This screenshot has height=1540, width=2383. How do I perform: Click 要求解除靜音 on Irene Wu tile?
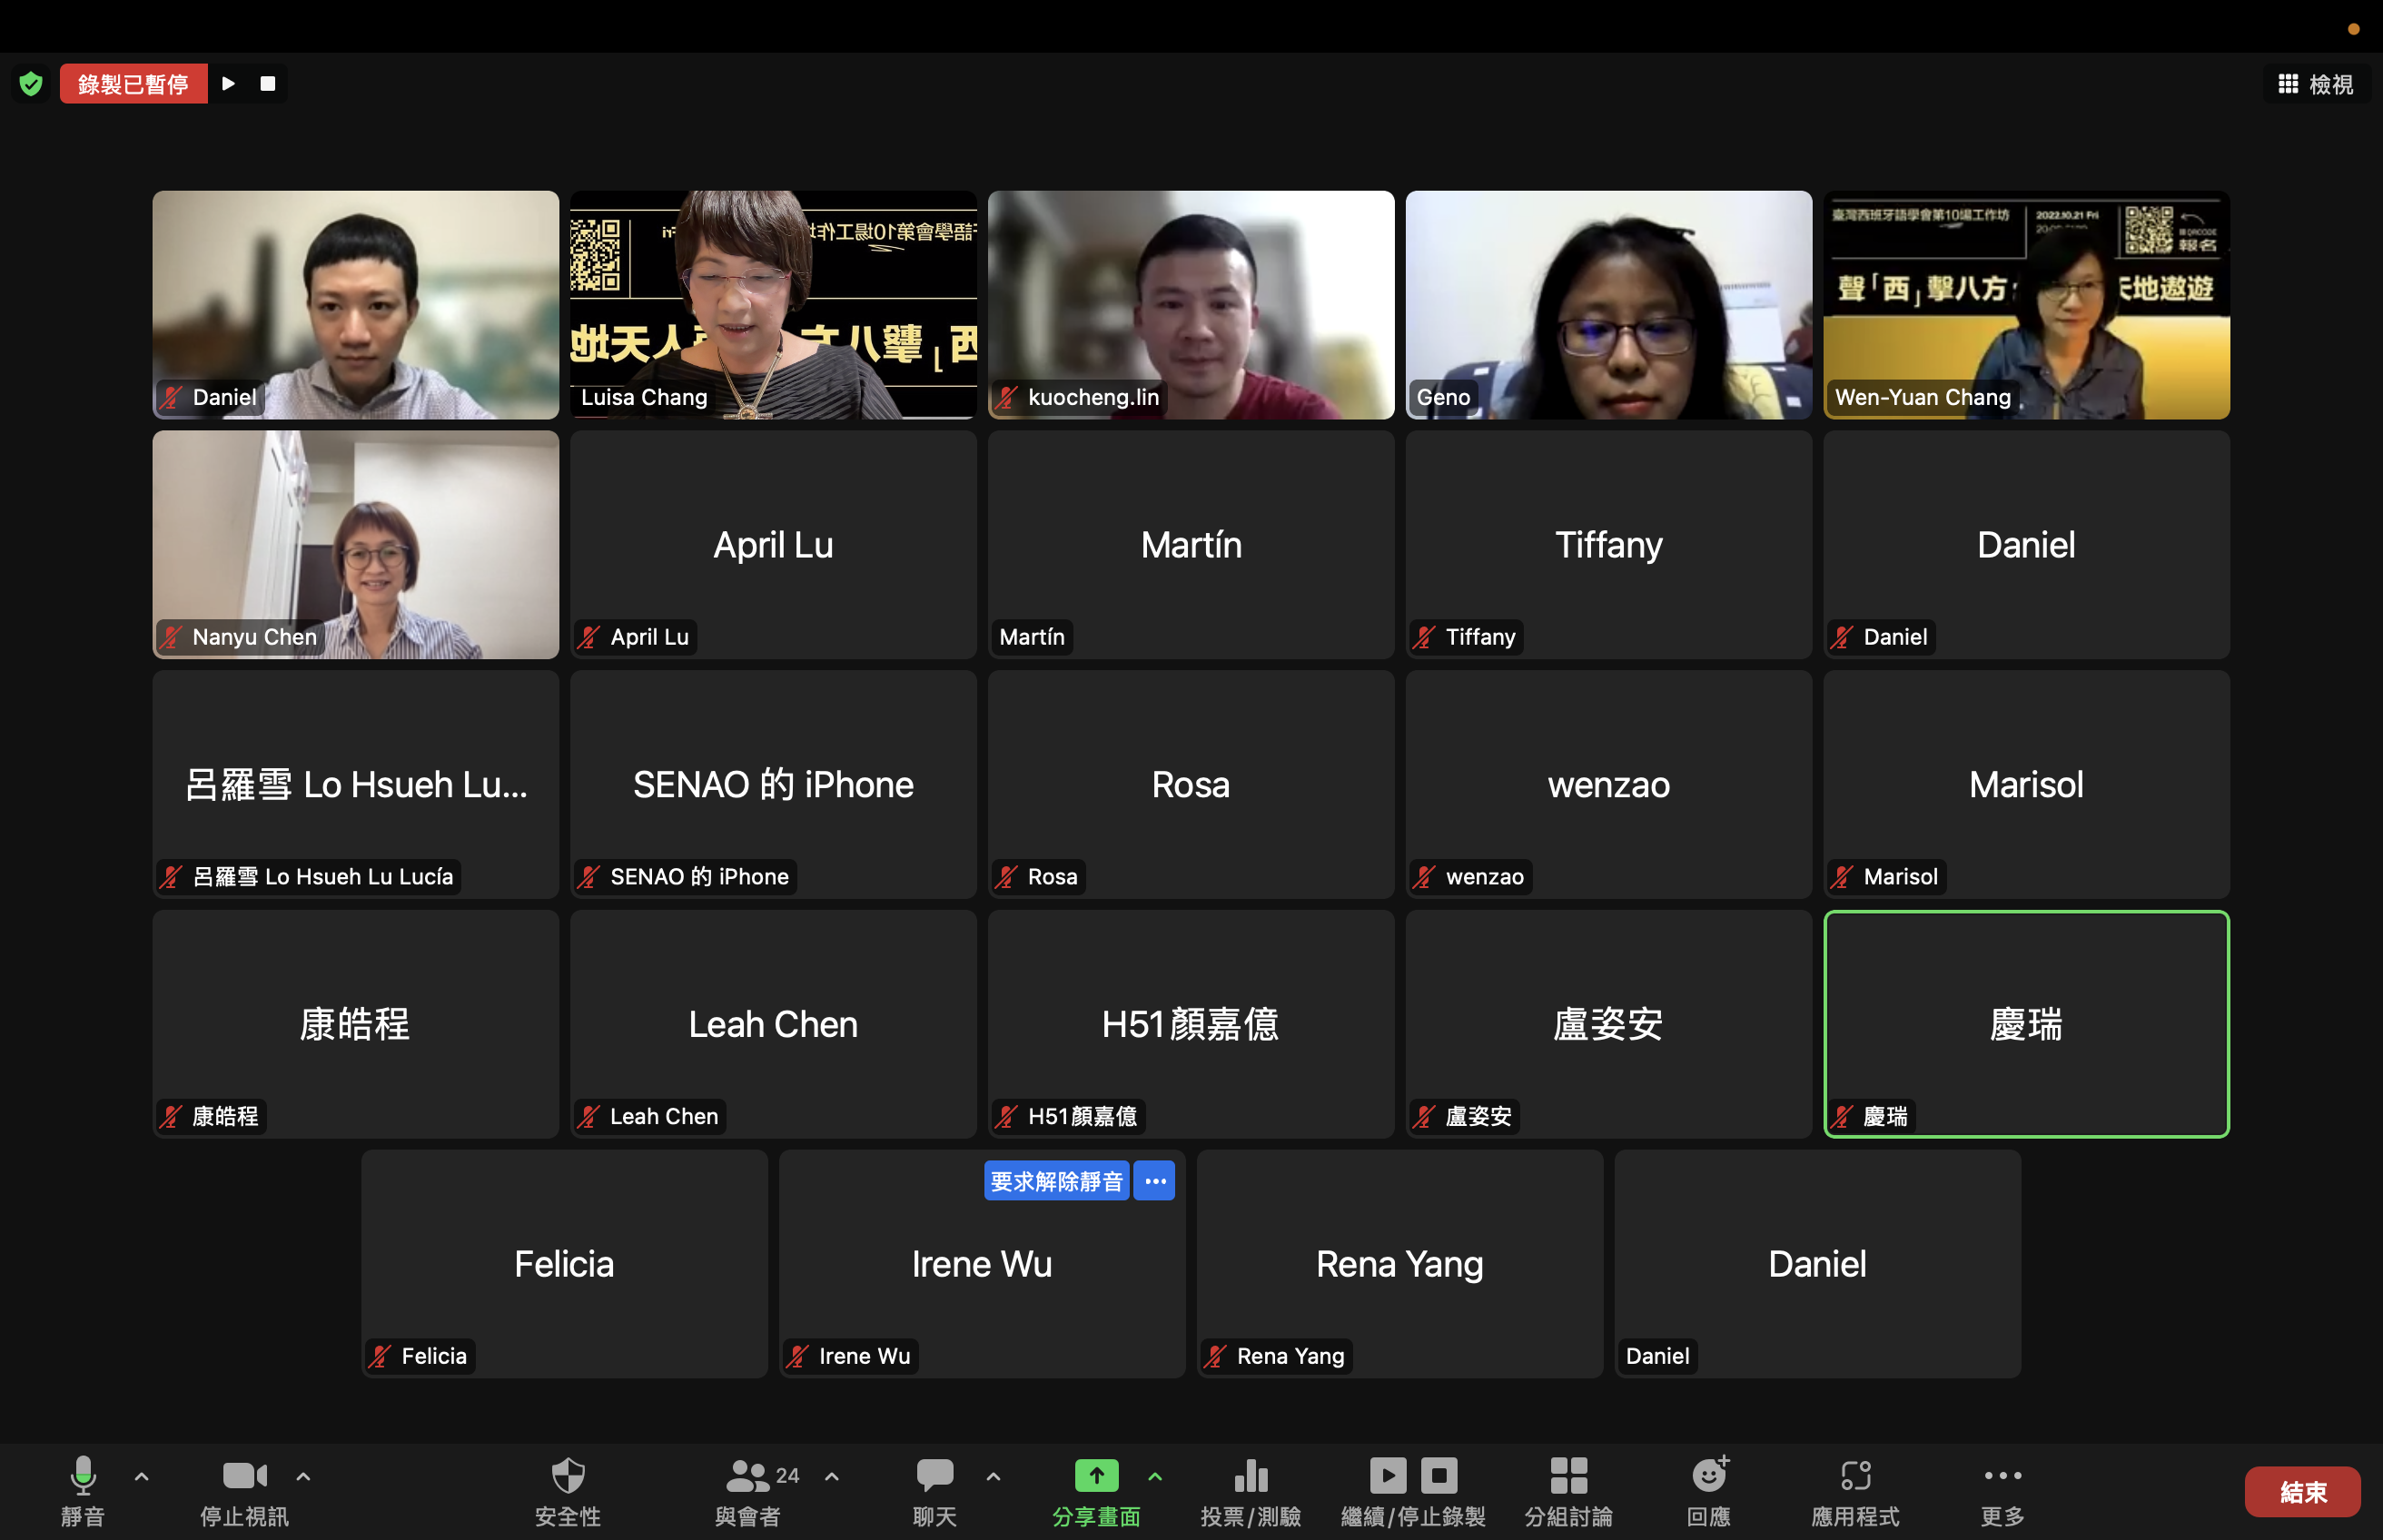click(1056, 1181)
